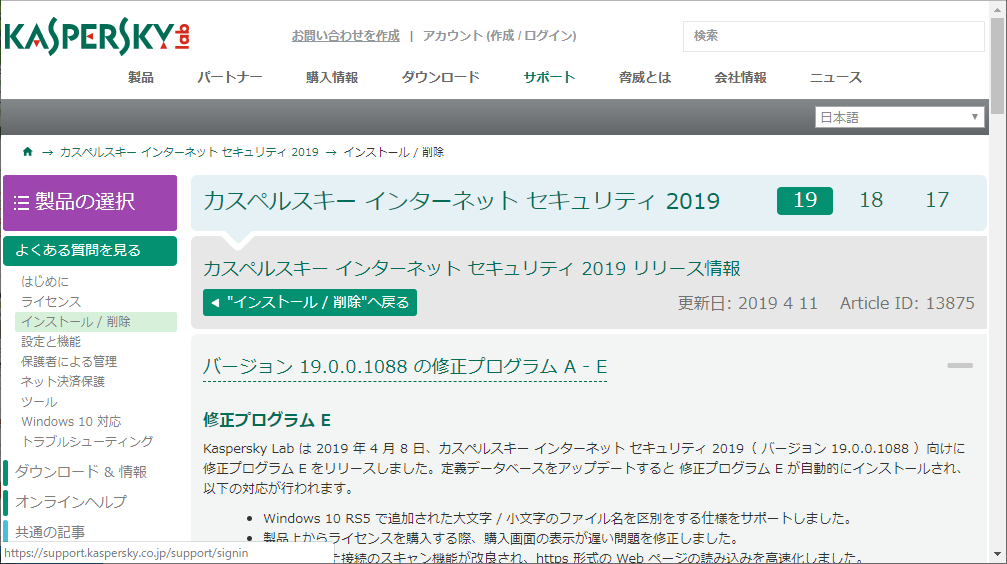This screenshot has width=1007, height=564.
Task: Click the vertical scrollbar thumb
Action: [997, 66]
